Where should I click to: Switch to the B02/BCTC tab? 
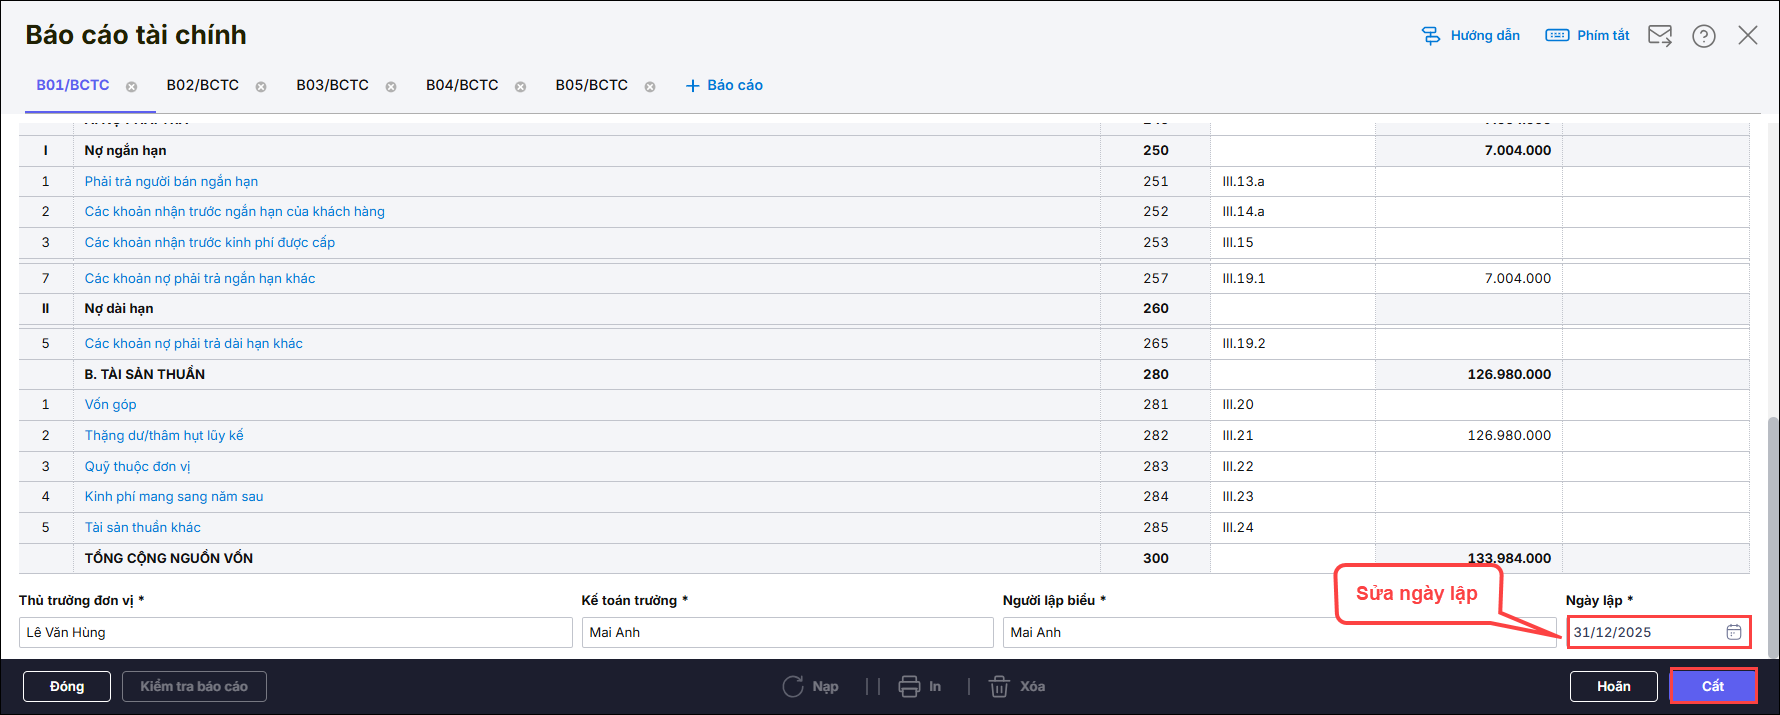pyautogui.click(x=203, y=86)
